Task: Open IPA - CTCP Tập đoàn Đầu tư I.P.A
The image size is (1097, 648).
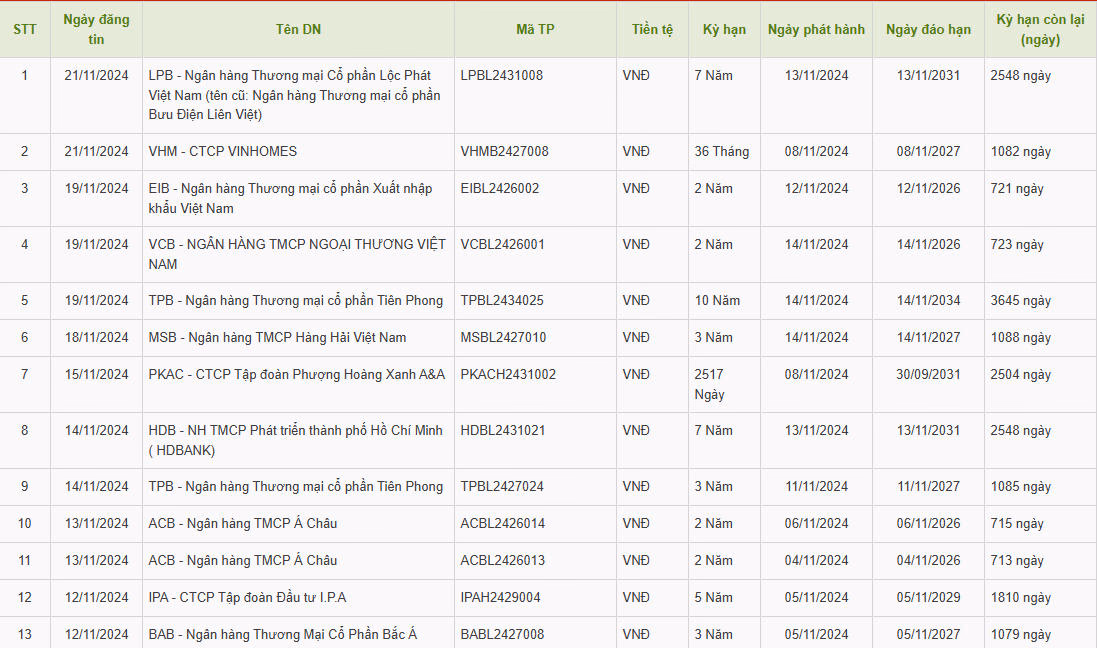Action: coord(247,597)
